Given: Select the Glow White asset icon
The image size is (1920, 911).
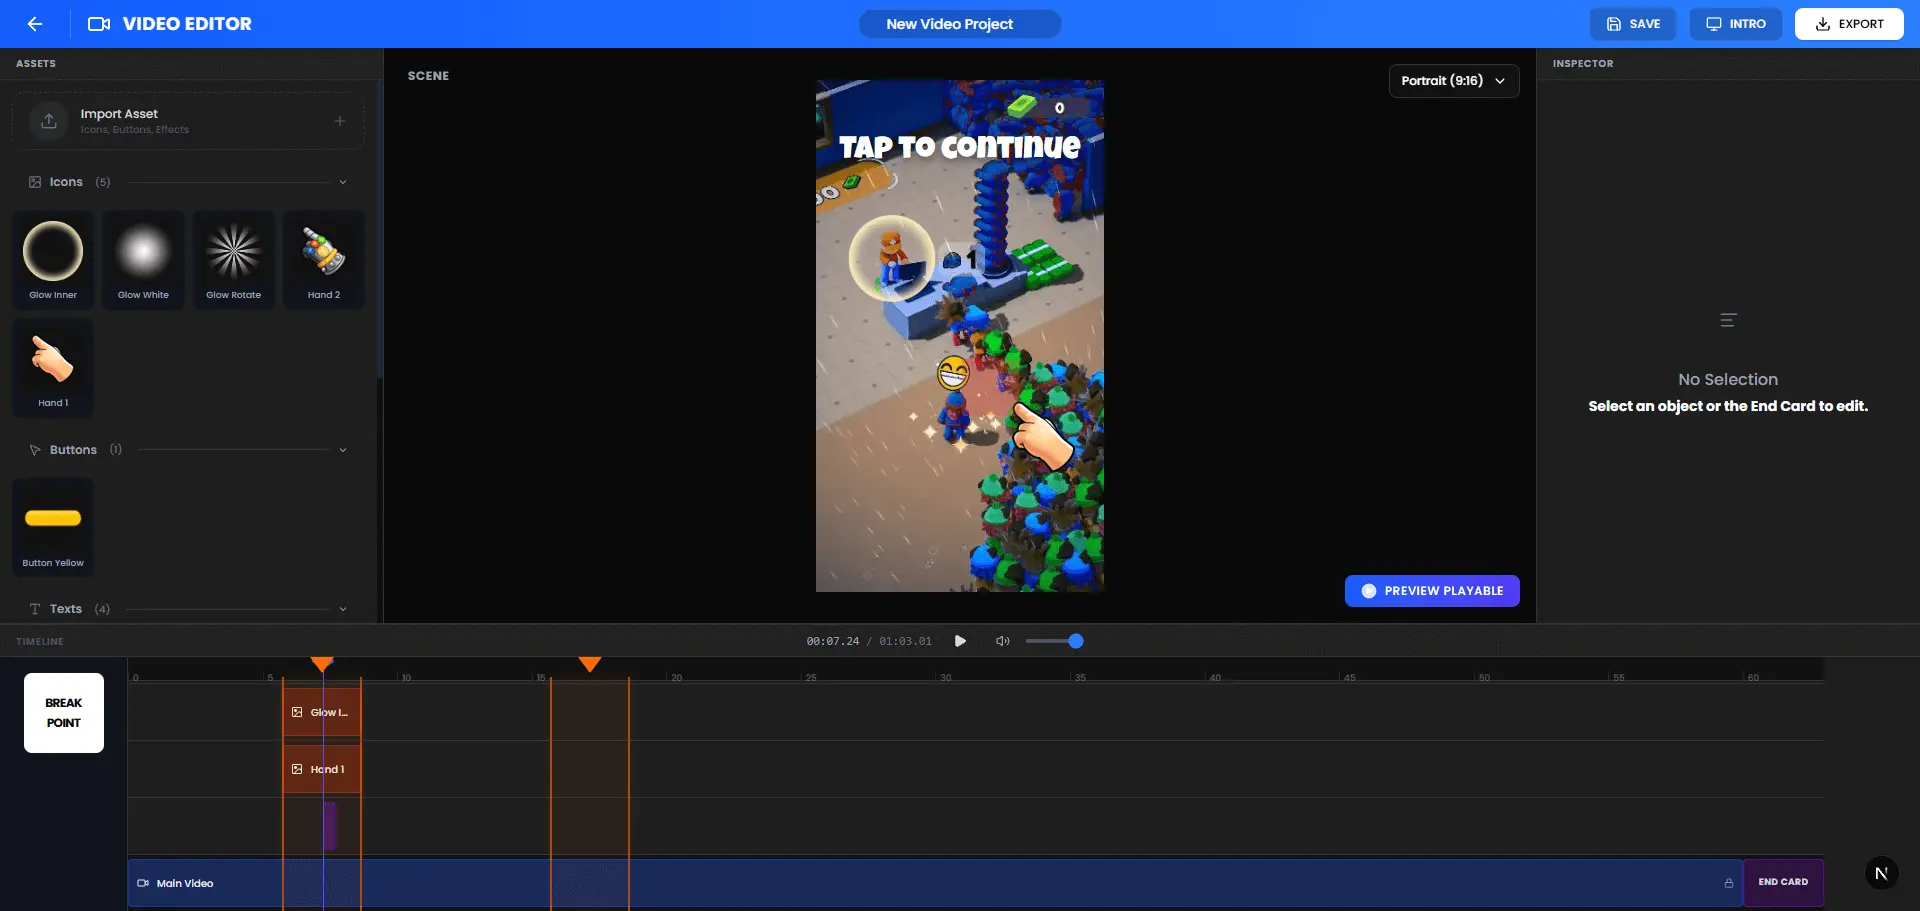Looking at the screenshot, I should 143,252.
